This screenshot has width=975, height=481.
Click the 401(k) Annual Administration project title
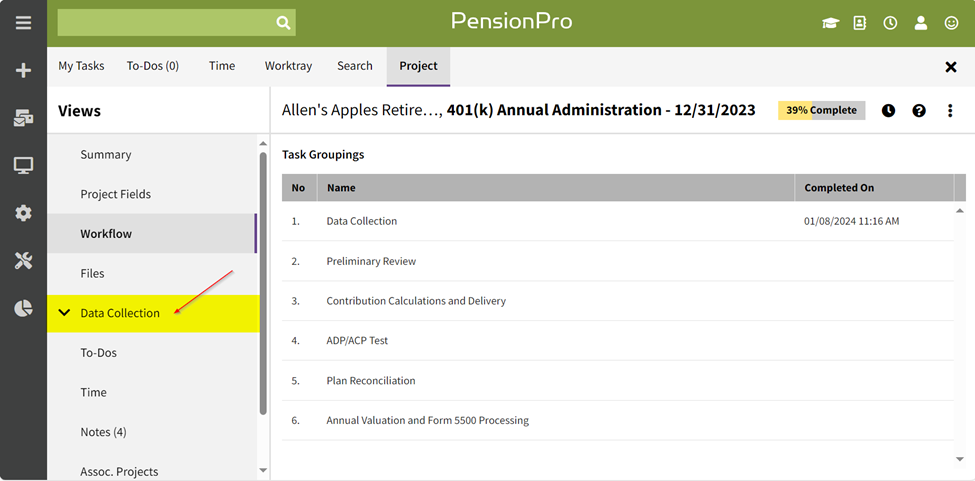coord(601,111)
